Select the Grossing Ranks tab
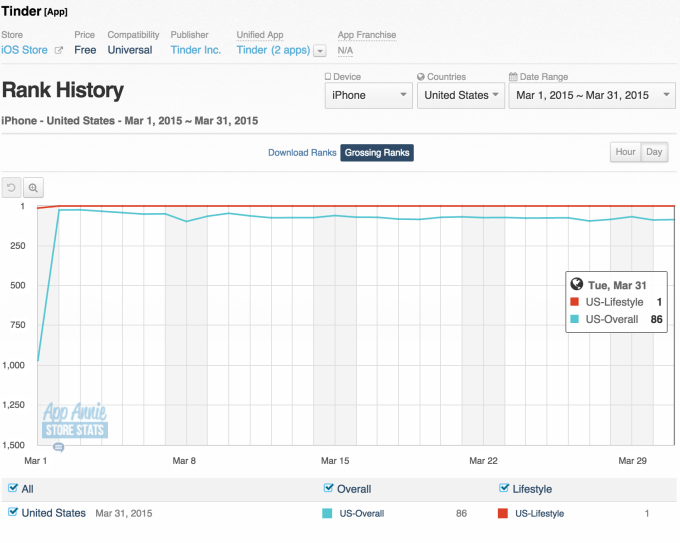Viewport: 680px width, 543px height. 377,153
